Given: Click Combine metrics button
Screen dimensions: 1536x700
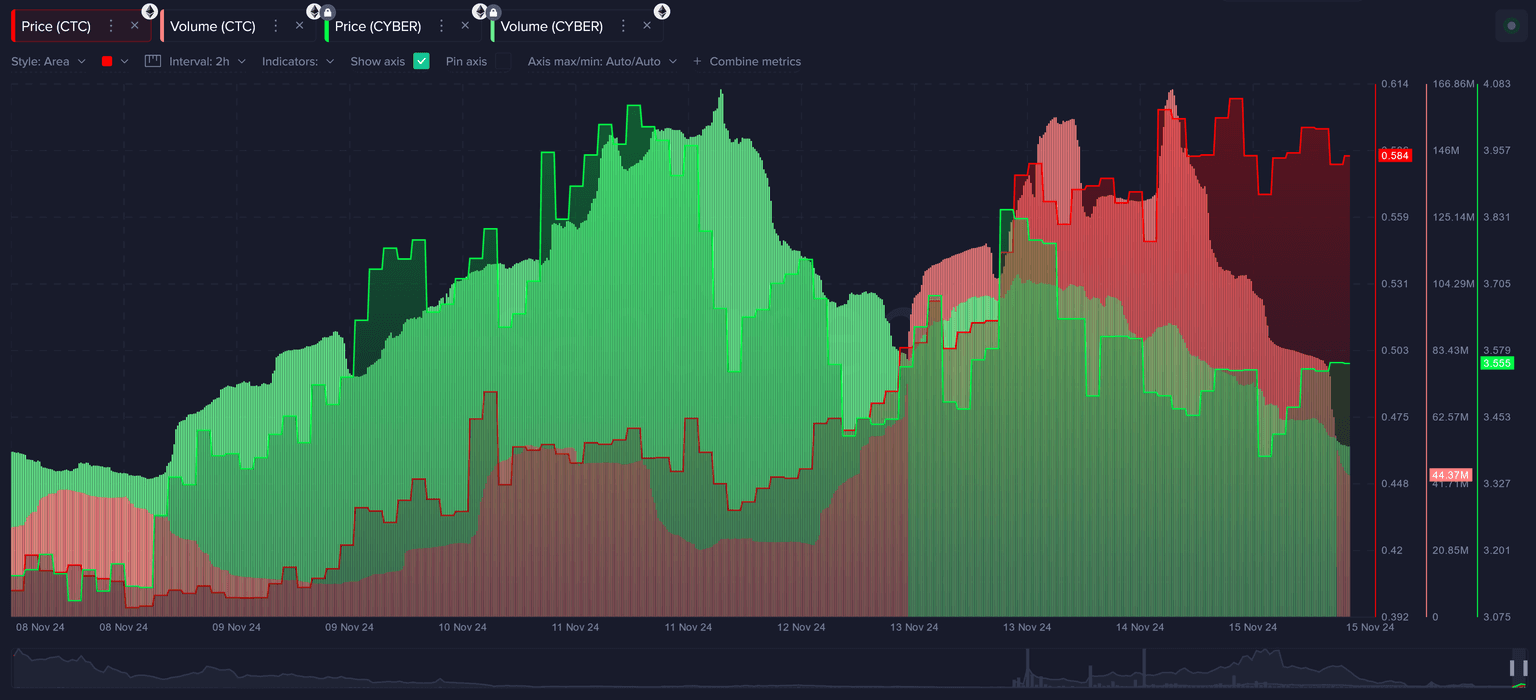Looking at the screenshot, I should pos(747,61).
